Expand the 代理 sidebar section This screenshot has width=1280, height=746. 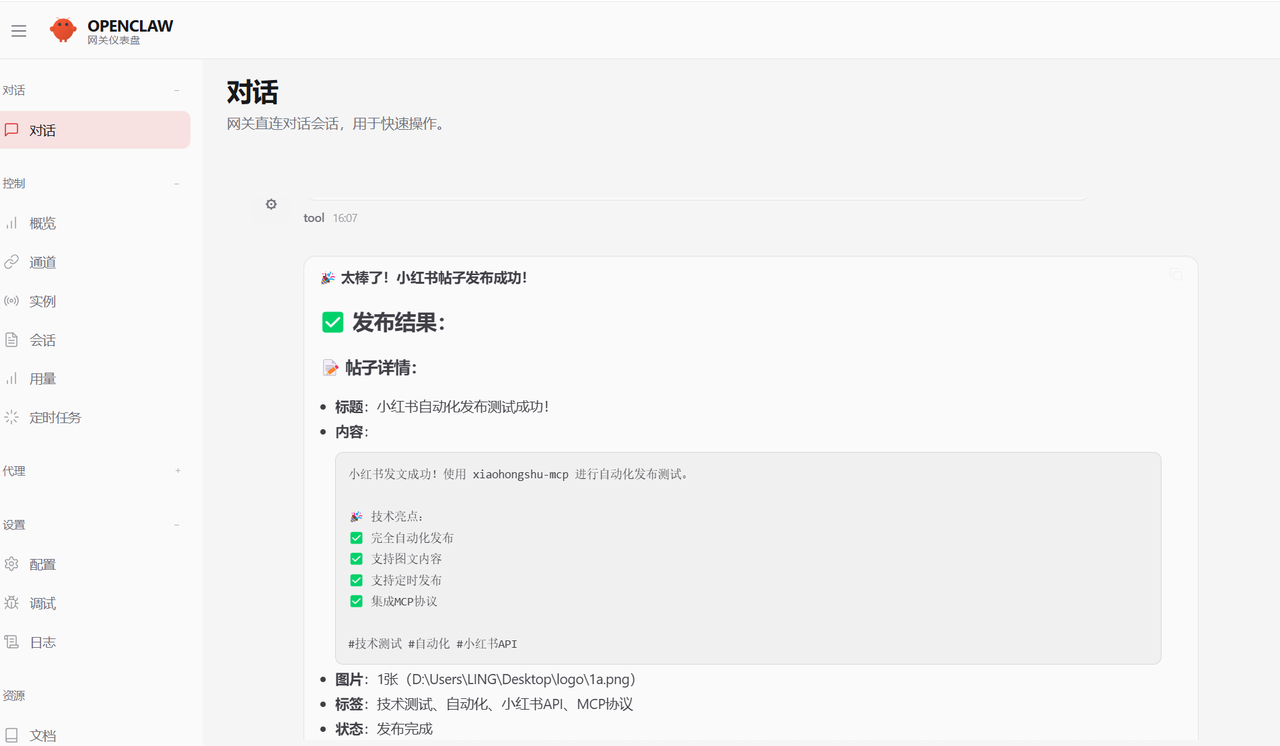178,471
